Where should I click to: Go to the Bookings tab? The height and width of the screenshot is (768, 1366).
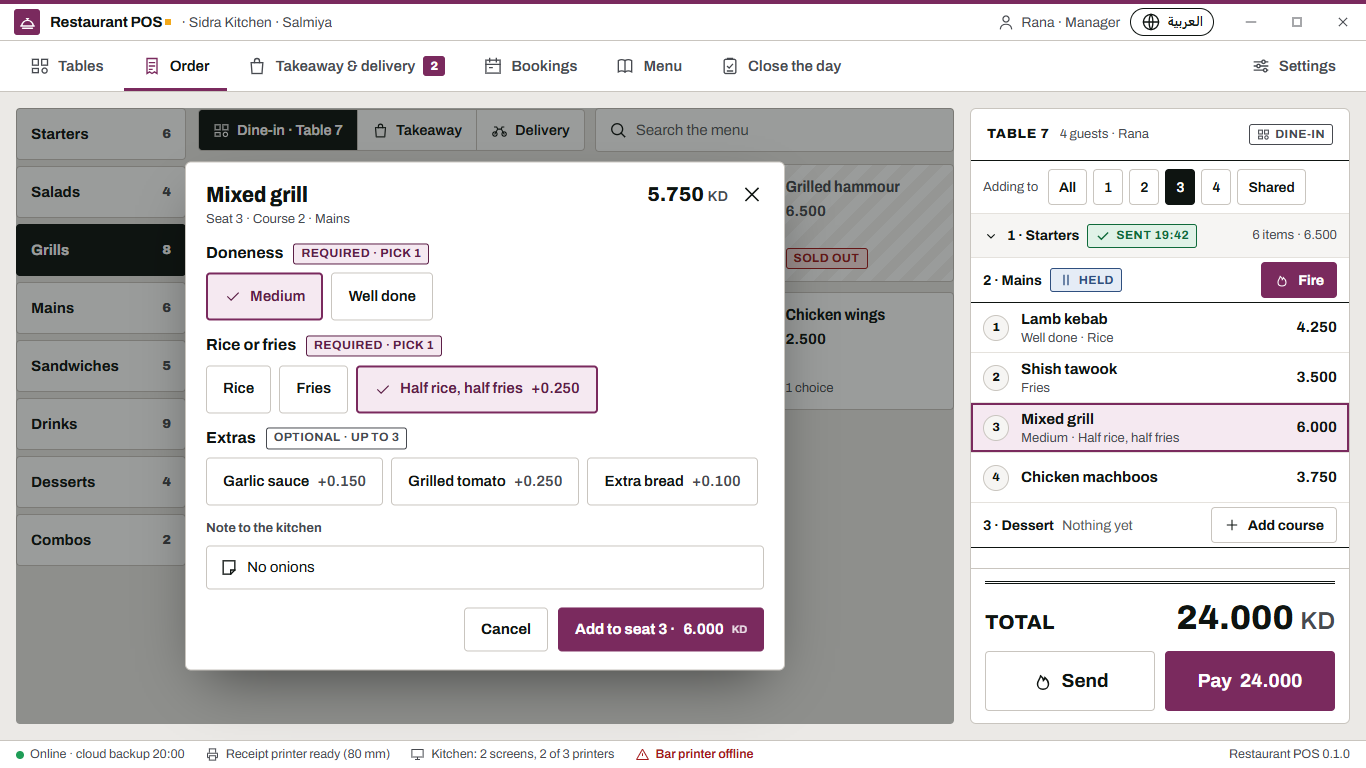coord(531,66)
